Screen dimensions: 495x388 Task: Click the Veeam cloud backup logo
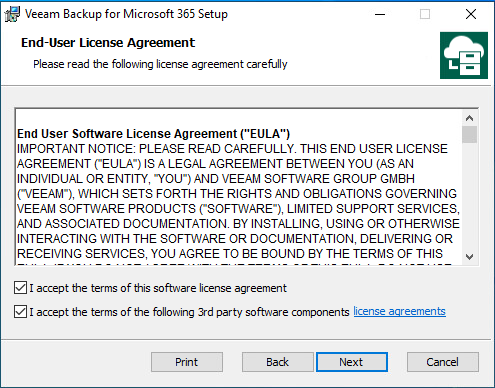tap(464, 55)
